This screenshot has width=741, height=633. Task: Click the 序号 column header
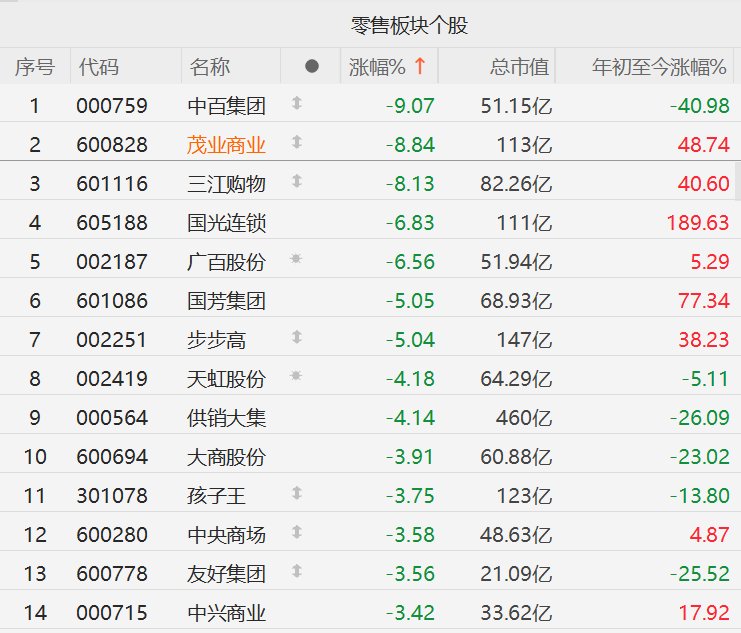[x=34, y=67]
